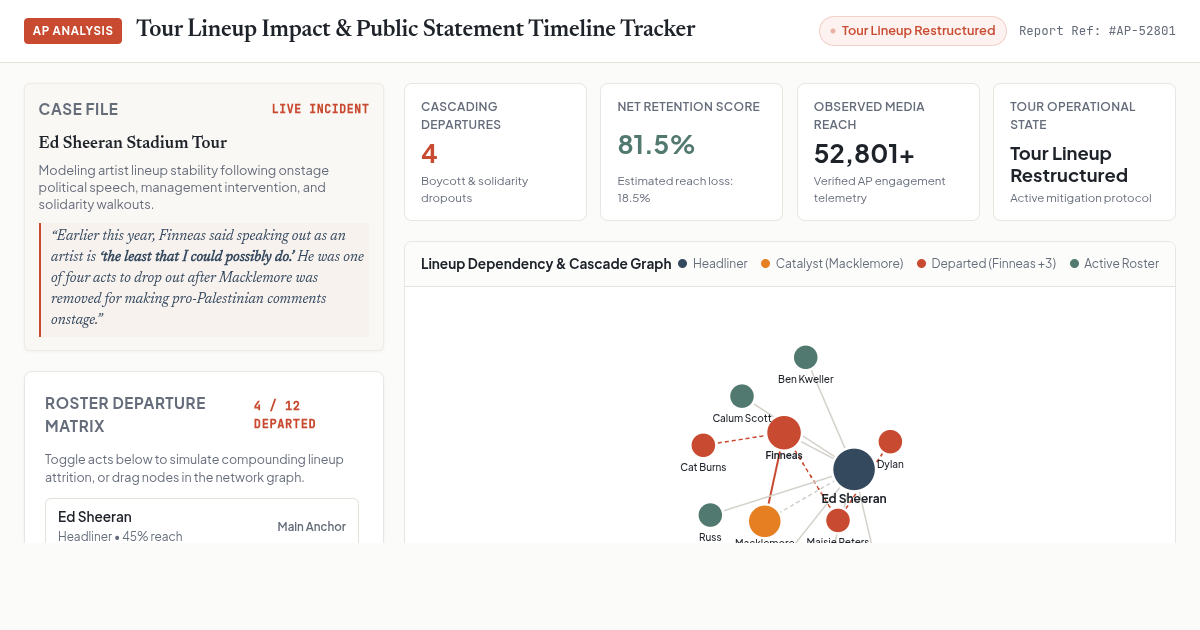Click the CASE FILE heading
This screenshot has width=1200, height=630.
tap(78, 109)
